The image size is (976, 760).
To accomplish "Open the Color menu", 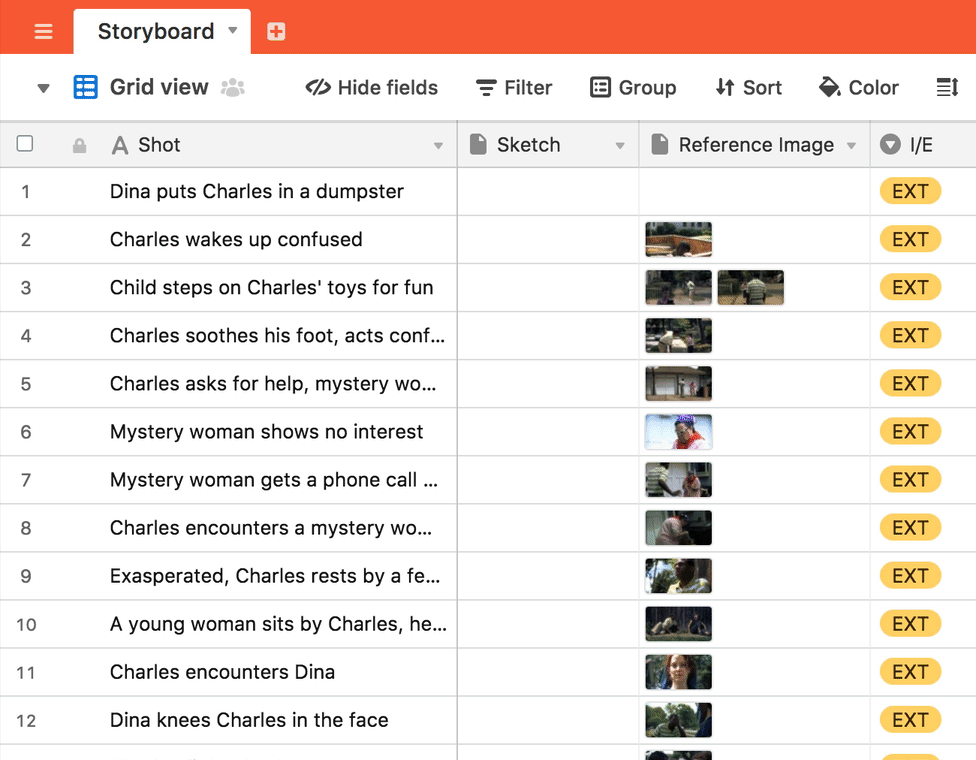I will [859, 88].
